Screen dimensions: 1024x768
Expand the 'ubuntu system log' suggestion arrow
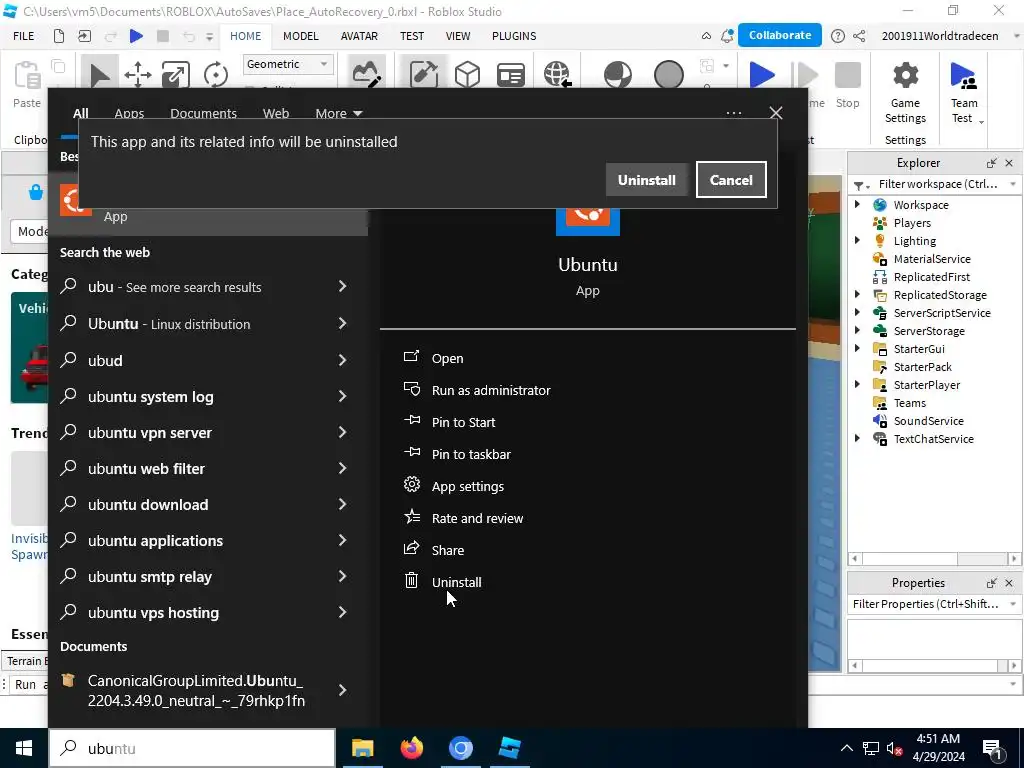(342, 396)
